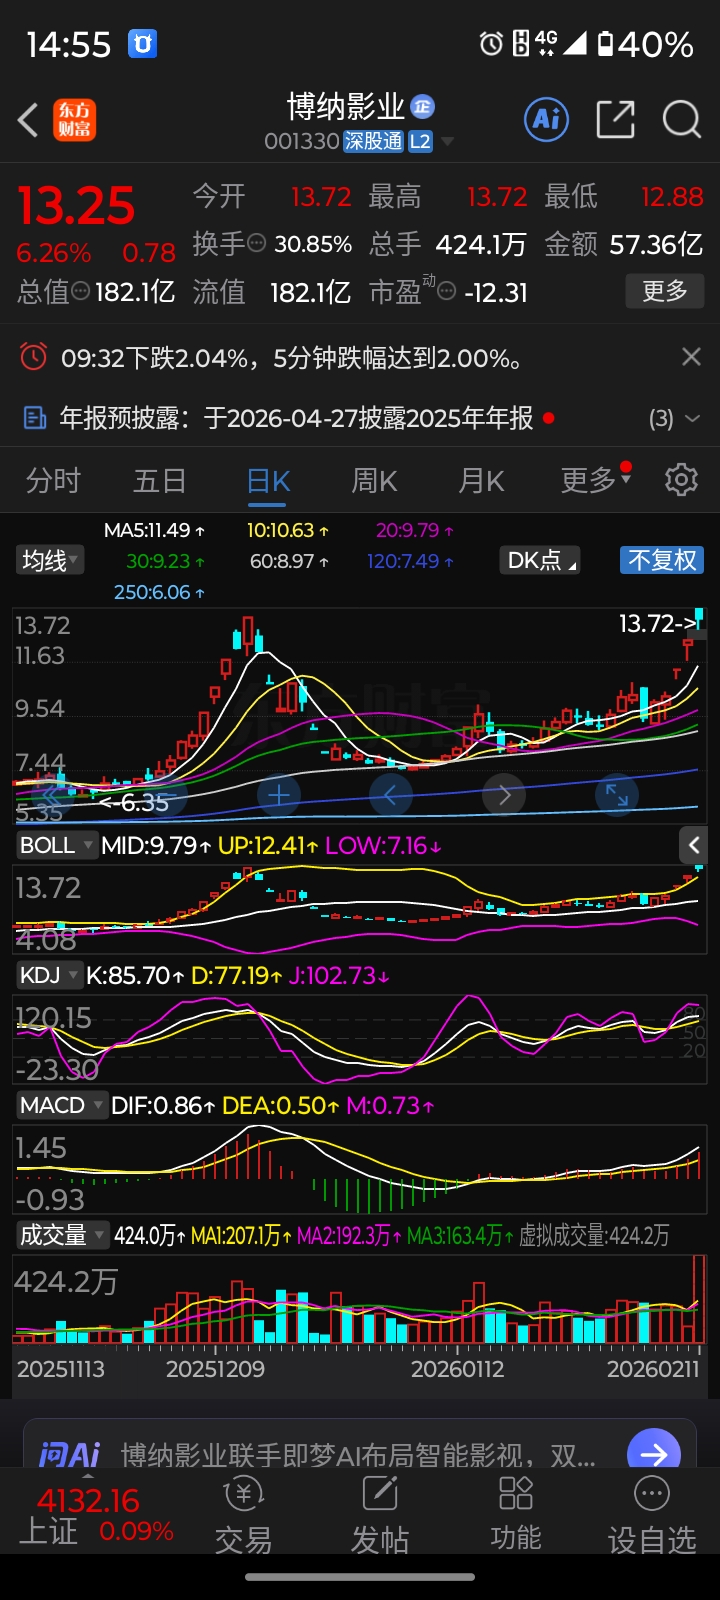The height and width of the screenshot is (1600, 720).
Task: Open the search magnifier icon
Action: (x=682, y=120)
